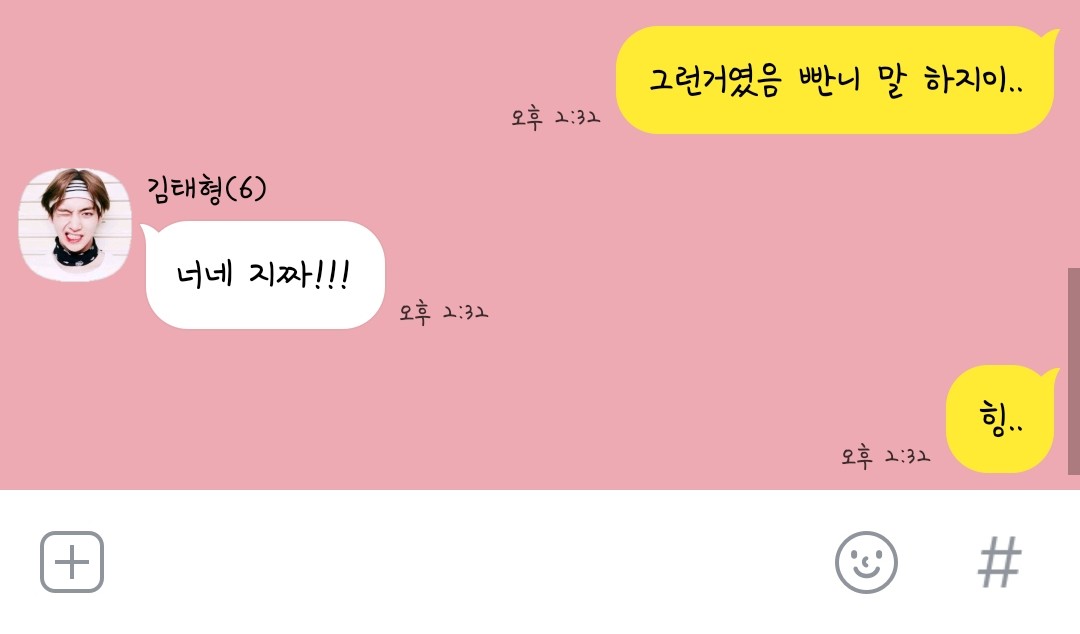Click timestamp beside the 너네 진짜!!! message
Screen dimensions: 1080x634
click(444, 312)
